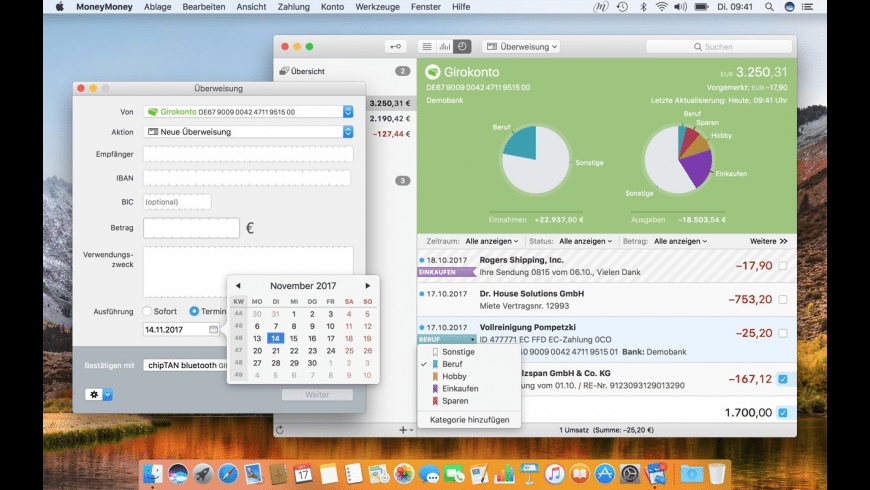This screenshot has height=490, width=870.
Task: Click the Empfänger input field
Action: click(x=248, y=154)
